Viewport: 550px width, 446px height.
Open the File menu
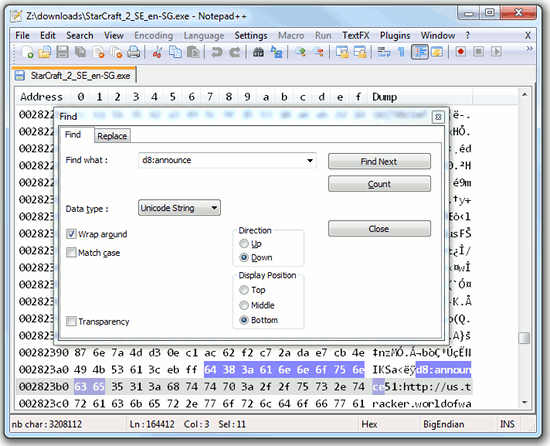tap(22, 35)
